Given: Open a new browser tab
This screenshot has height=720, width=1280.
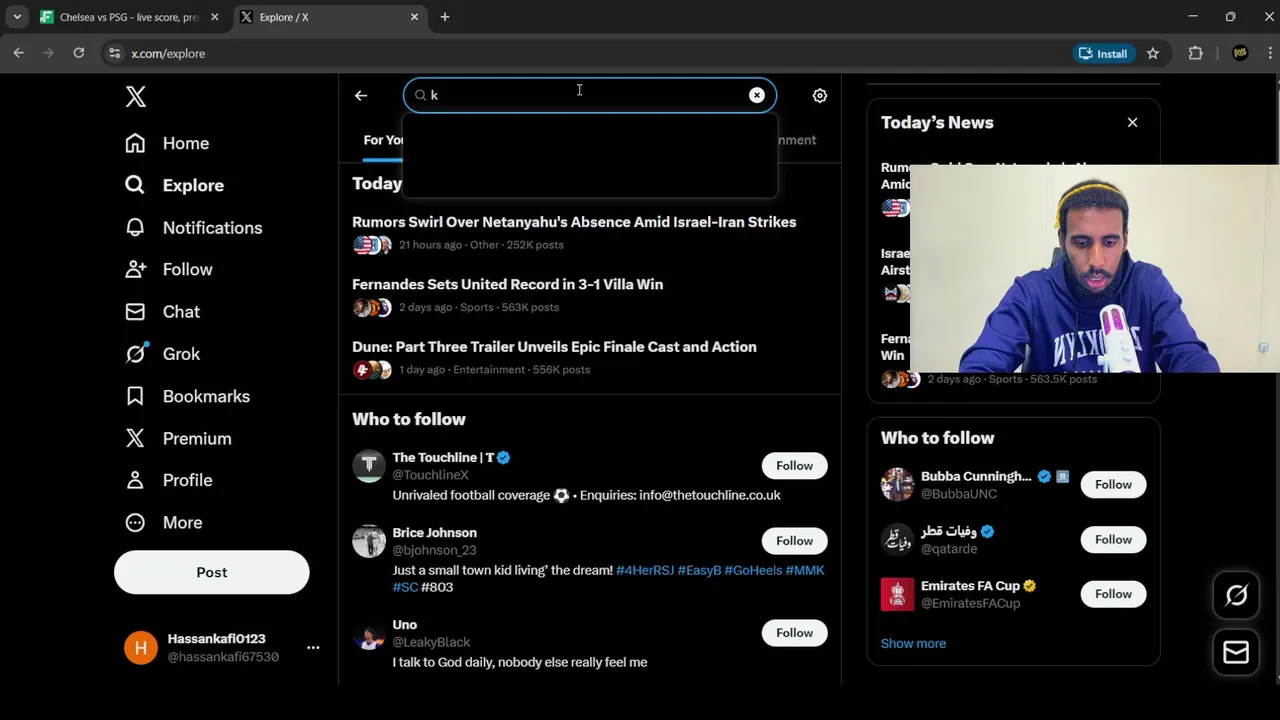Looking at the screenshot, I should 445,17.
